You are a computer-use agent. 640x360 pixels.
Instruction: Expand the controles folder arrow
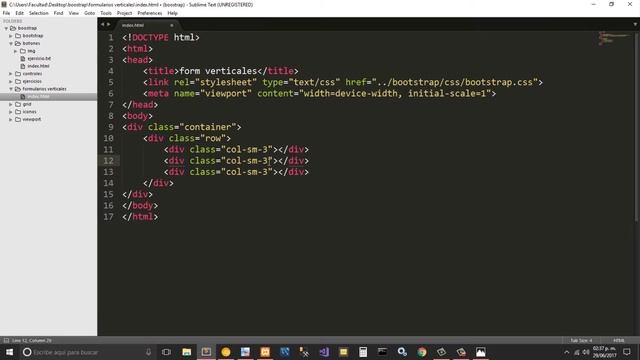[x=11, y=74]
